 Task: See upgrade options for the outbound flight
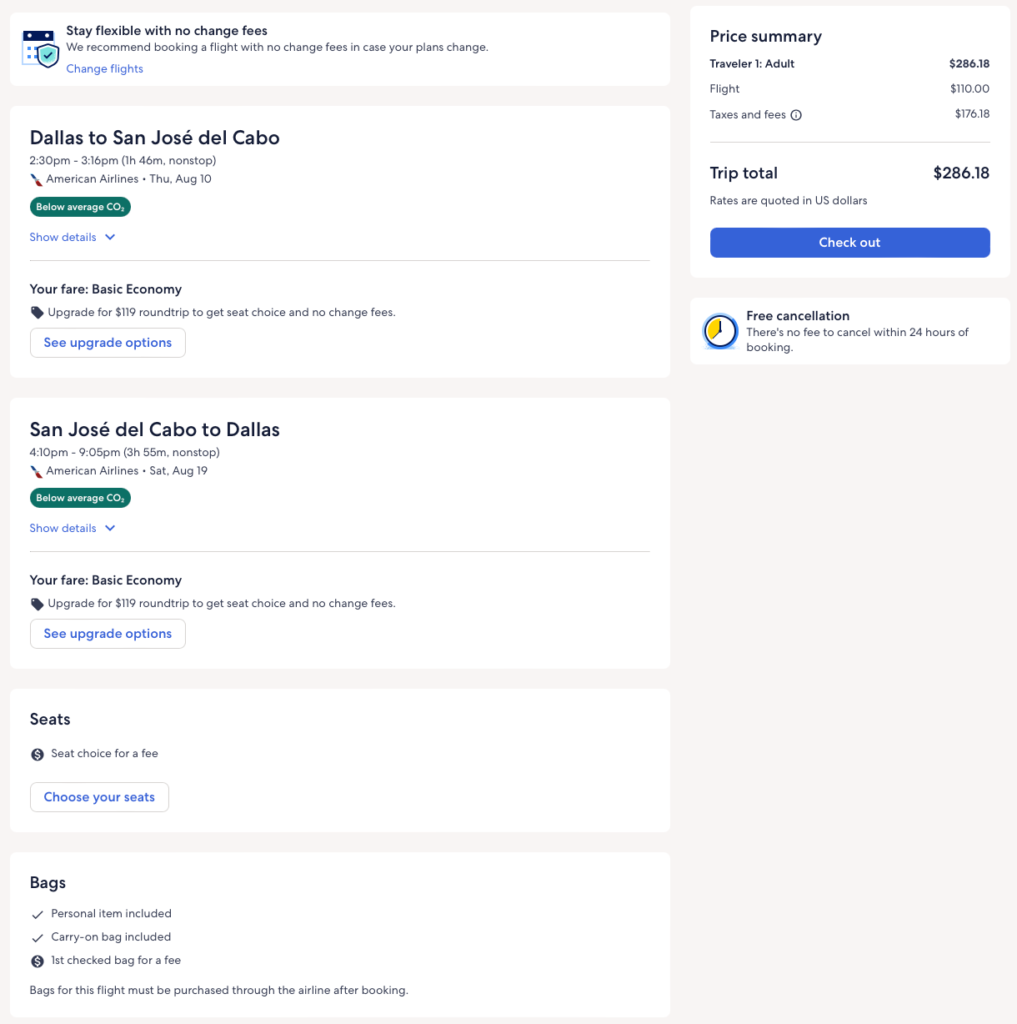tap(108, 343)
